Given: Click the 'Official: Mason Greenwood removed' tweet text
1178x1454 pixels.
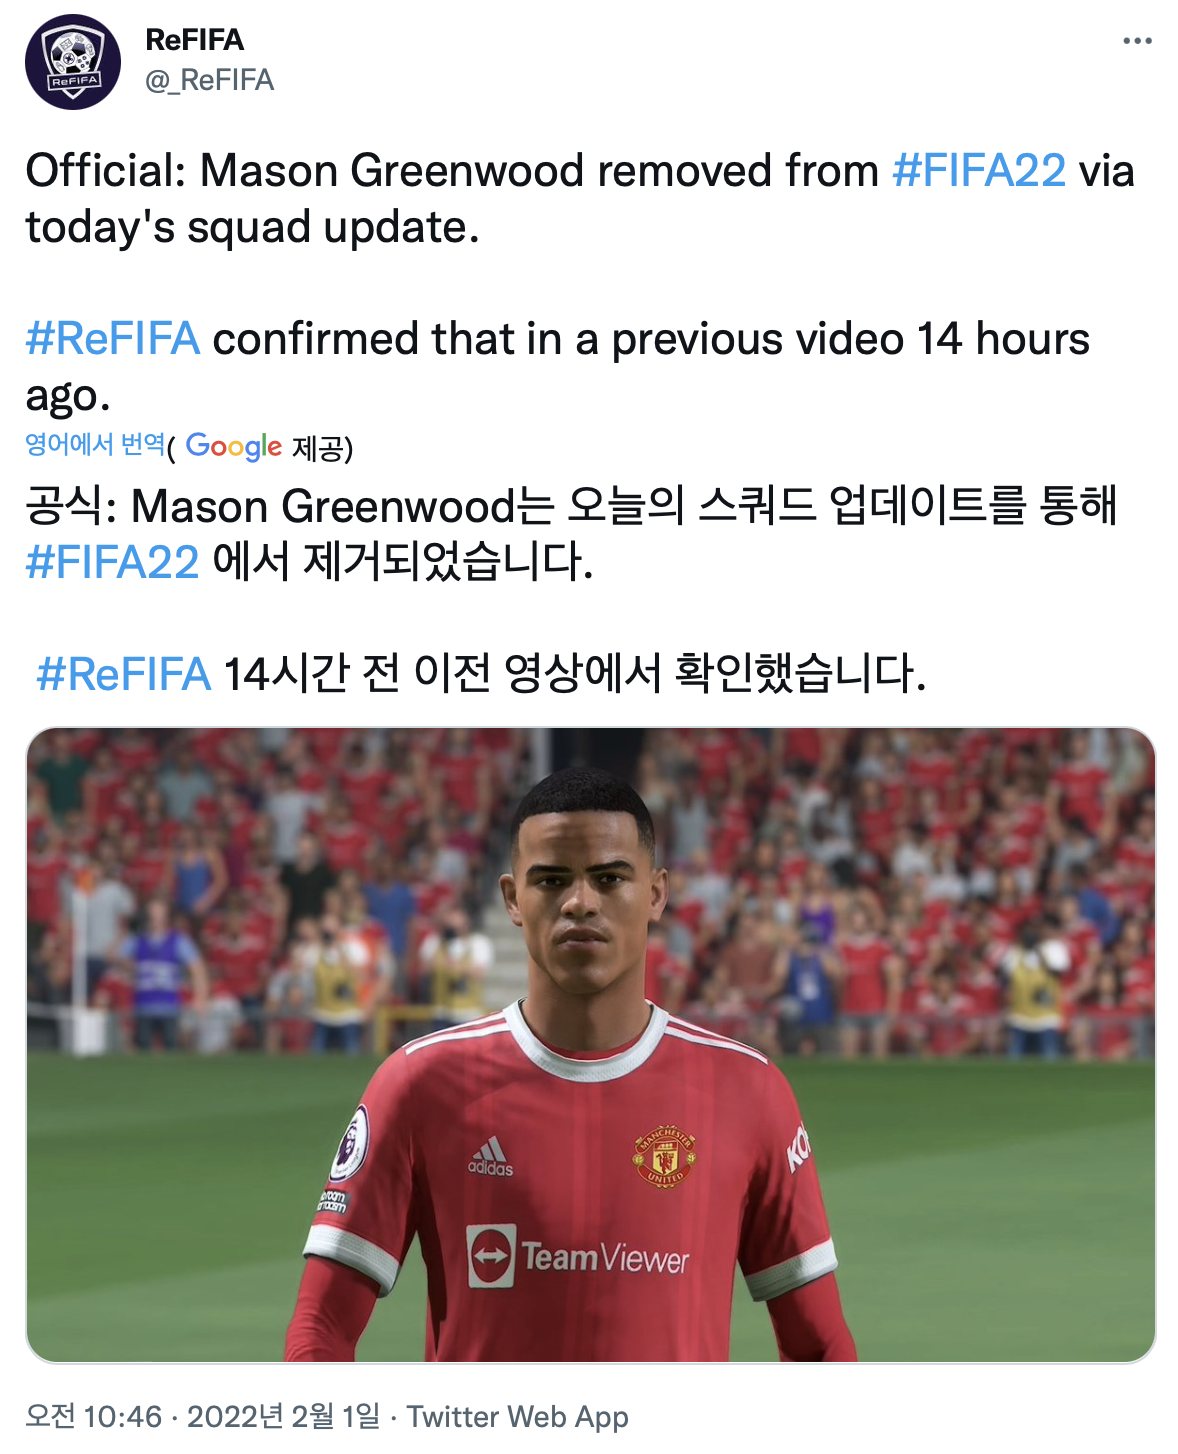Looking at the screenshot, I should coord(452,170).
